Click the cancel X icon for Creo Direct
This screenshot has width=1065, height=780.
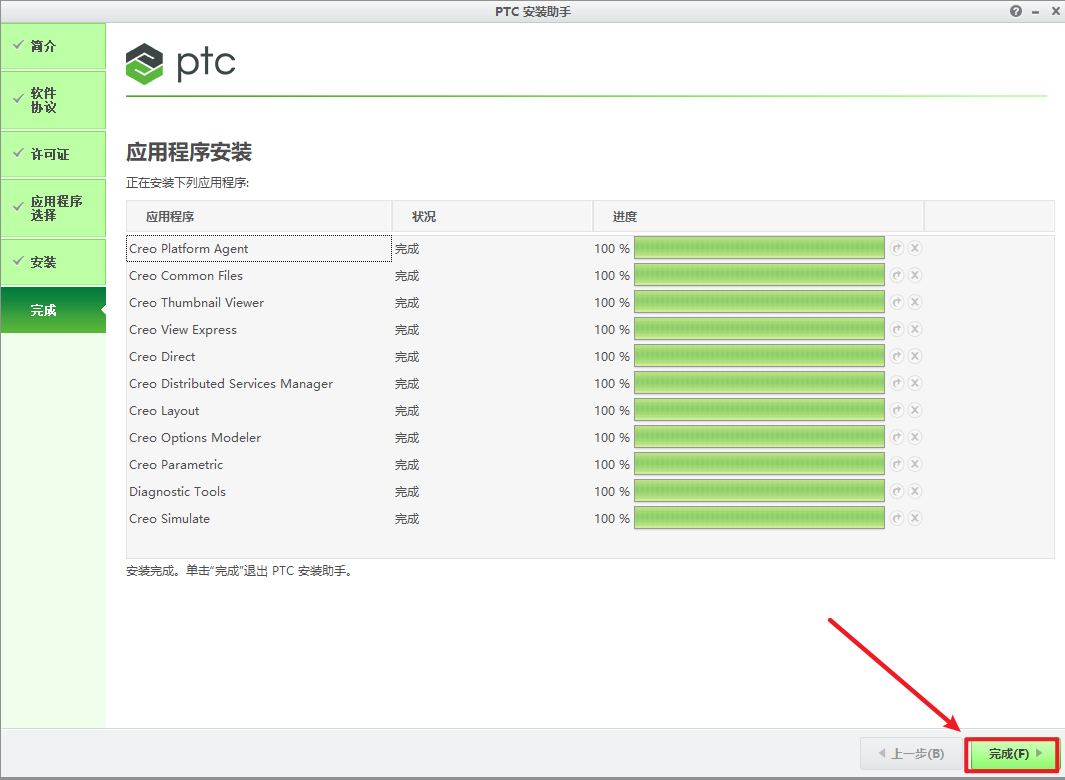pyautogui.click(x=915, y=356)
